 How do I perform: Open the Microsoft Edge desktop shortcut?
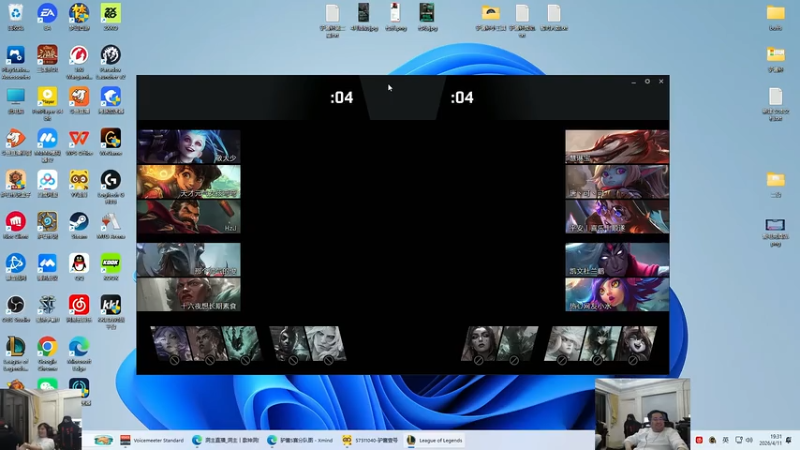point(79,354)
